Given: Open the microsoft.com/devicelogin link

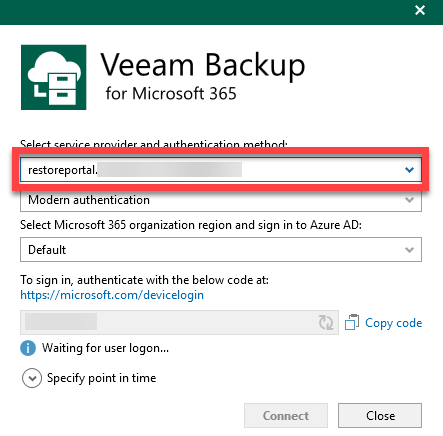Looking at the screenshot, I should point(112,295).
